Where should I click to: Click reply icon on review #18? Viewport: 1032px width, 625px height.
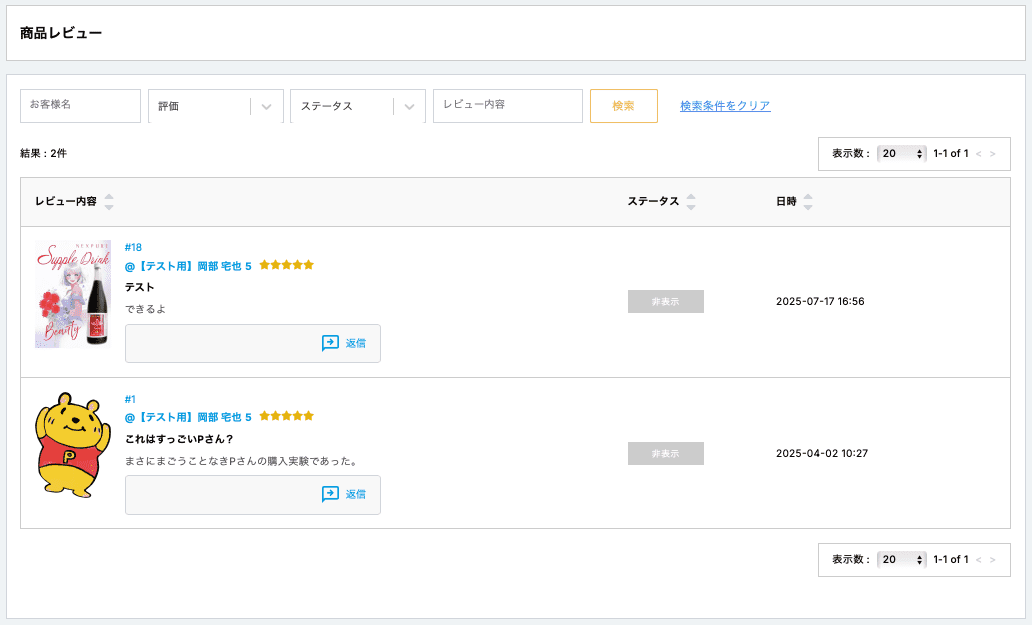click(x=330, y=343)
